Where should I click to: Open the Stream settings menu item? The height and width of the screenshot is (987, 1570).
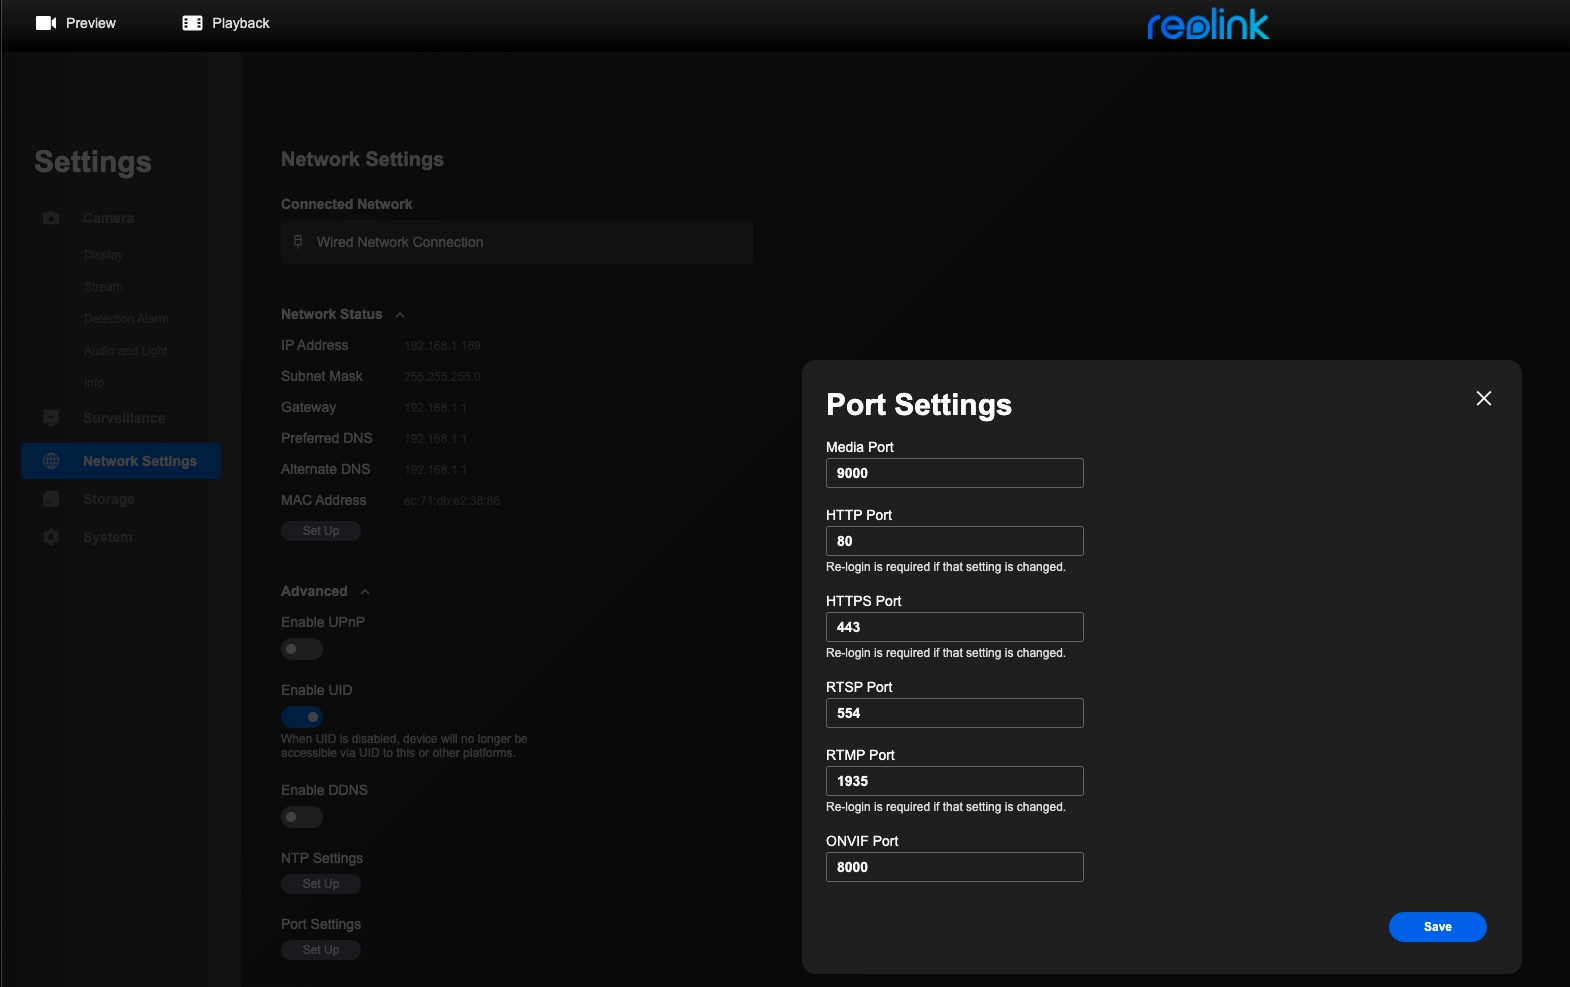pos(103,287)
